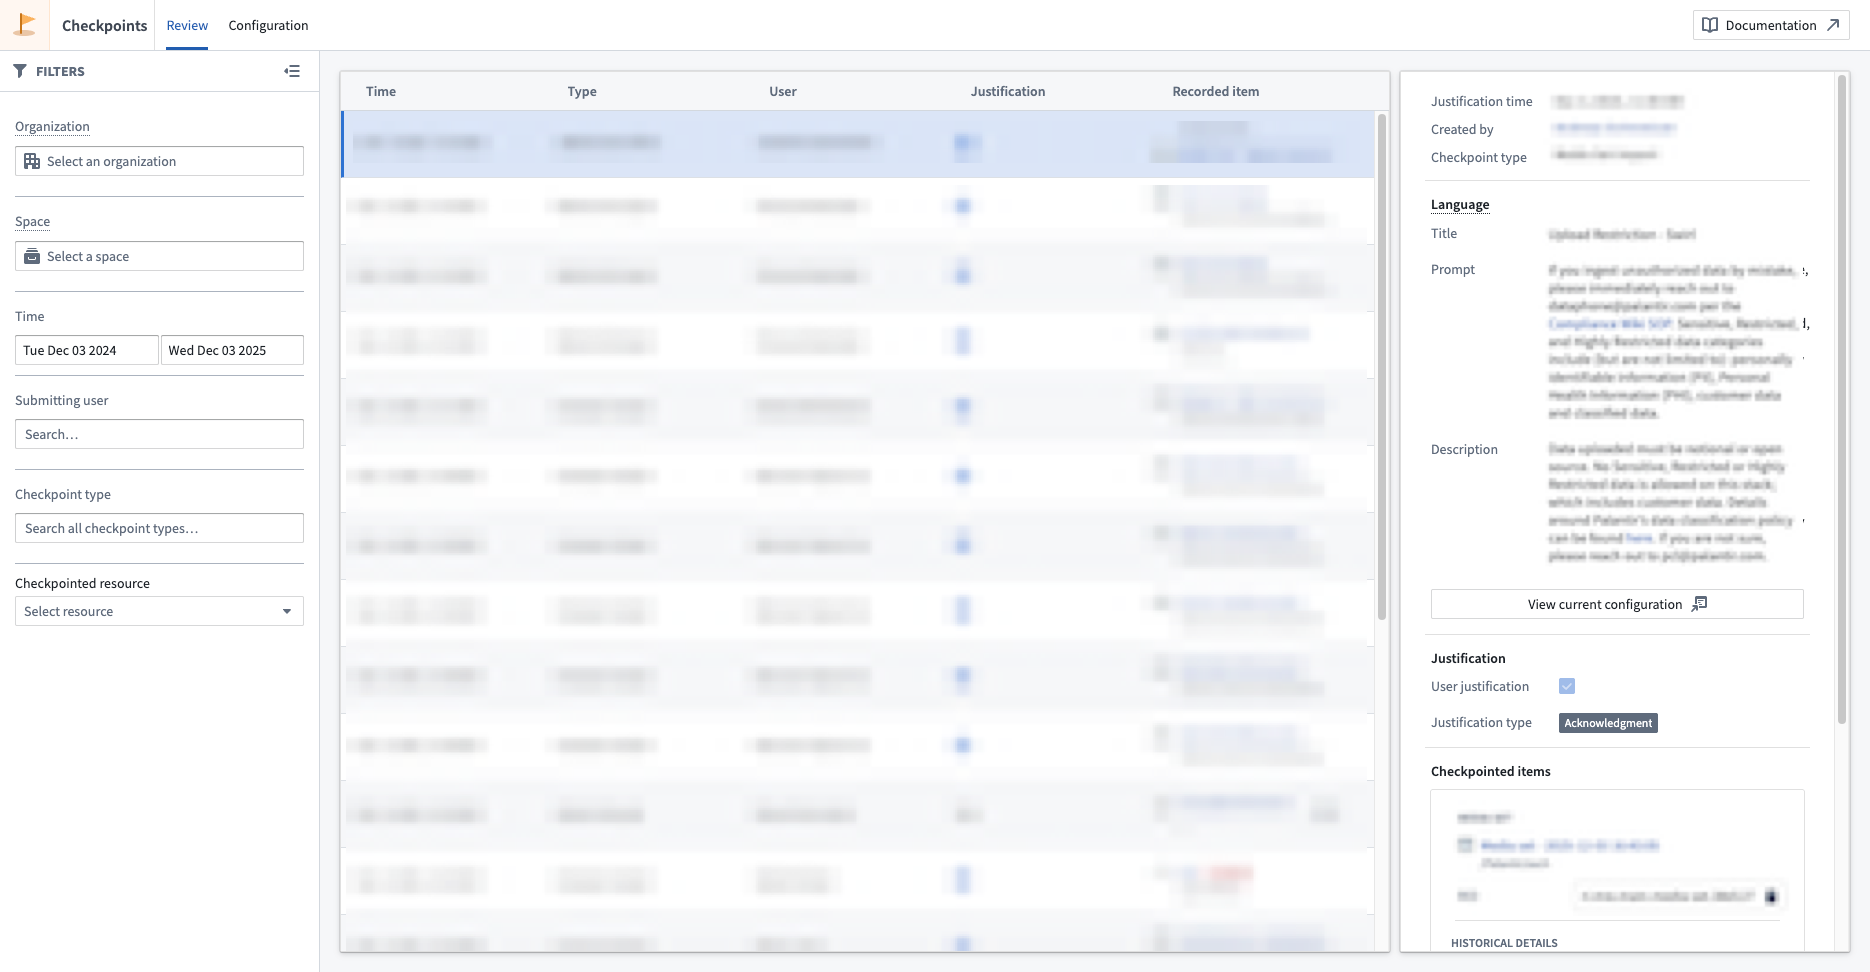Select the highlighted first table row
1870x972 pixels.
point(858,144)
